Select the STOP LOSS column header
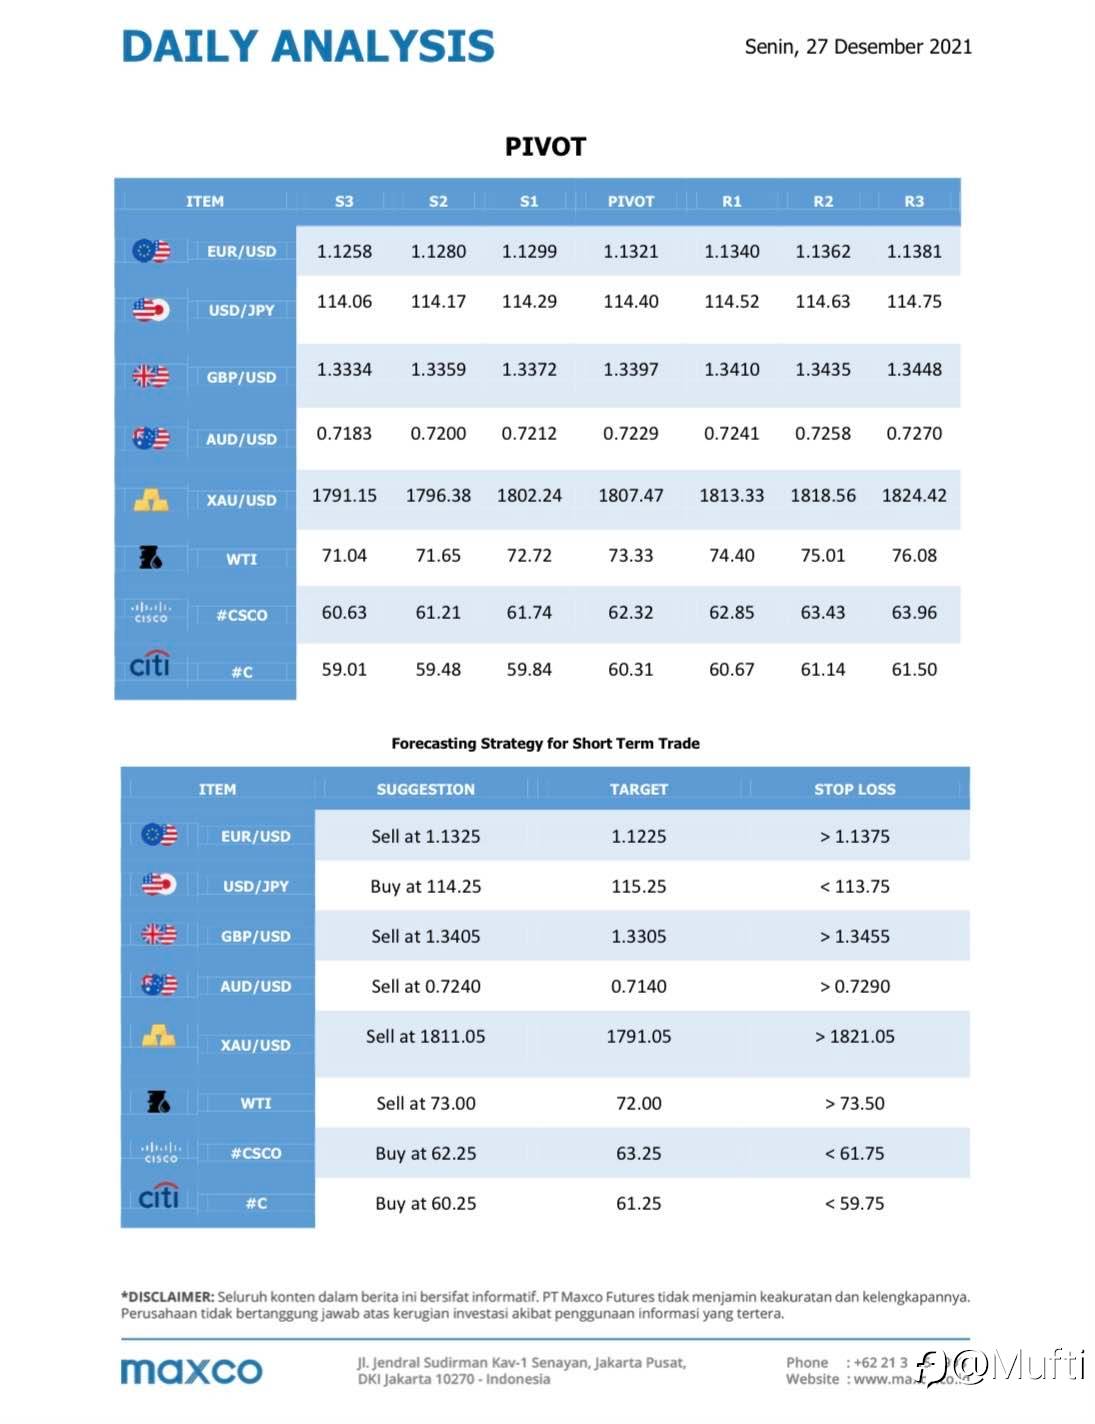This screenshot has width=1095, height=1424. [855, 789]
